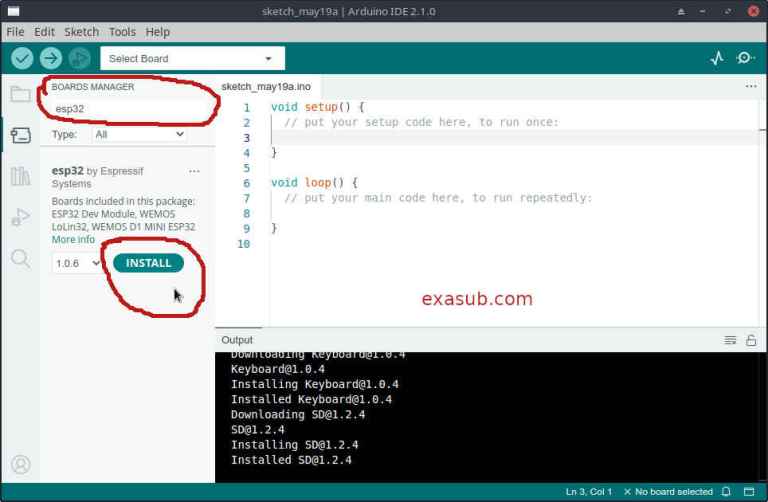Click the void setup() code line

[317, 107]
